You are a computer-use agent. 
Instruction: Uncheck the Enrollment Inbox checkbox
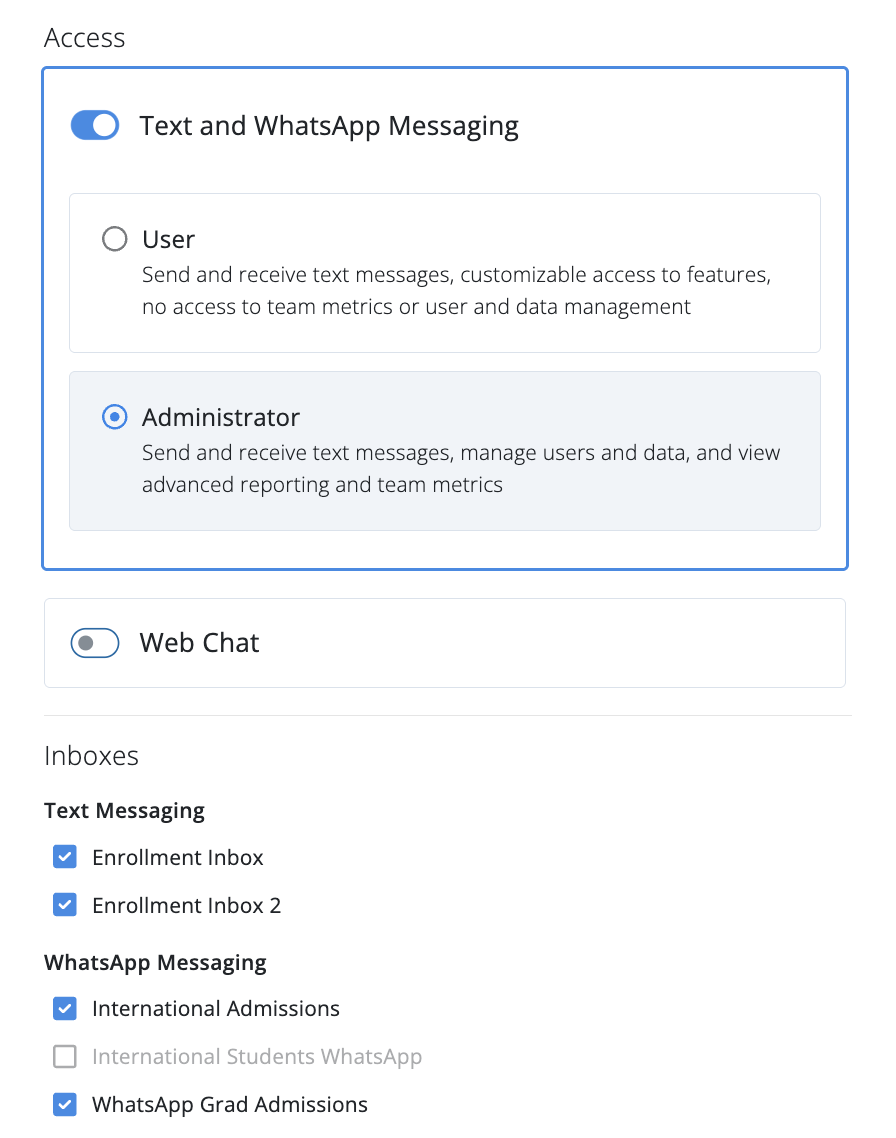click(65, 857)
